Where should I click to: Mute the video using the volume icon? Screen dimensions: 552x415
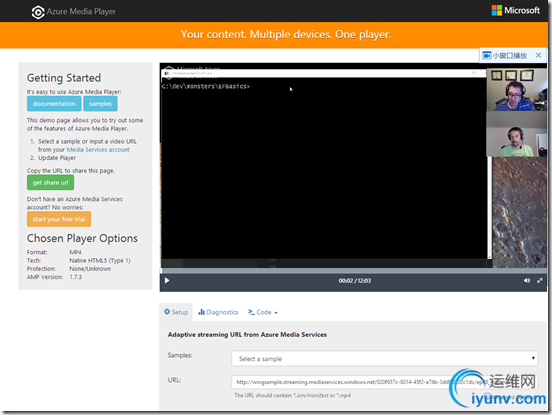[x=527, y=281]
